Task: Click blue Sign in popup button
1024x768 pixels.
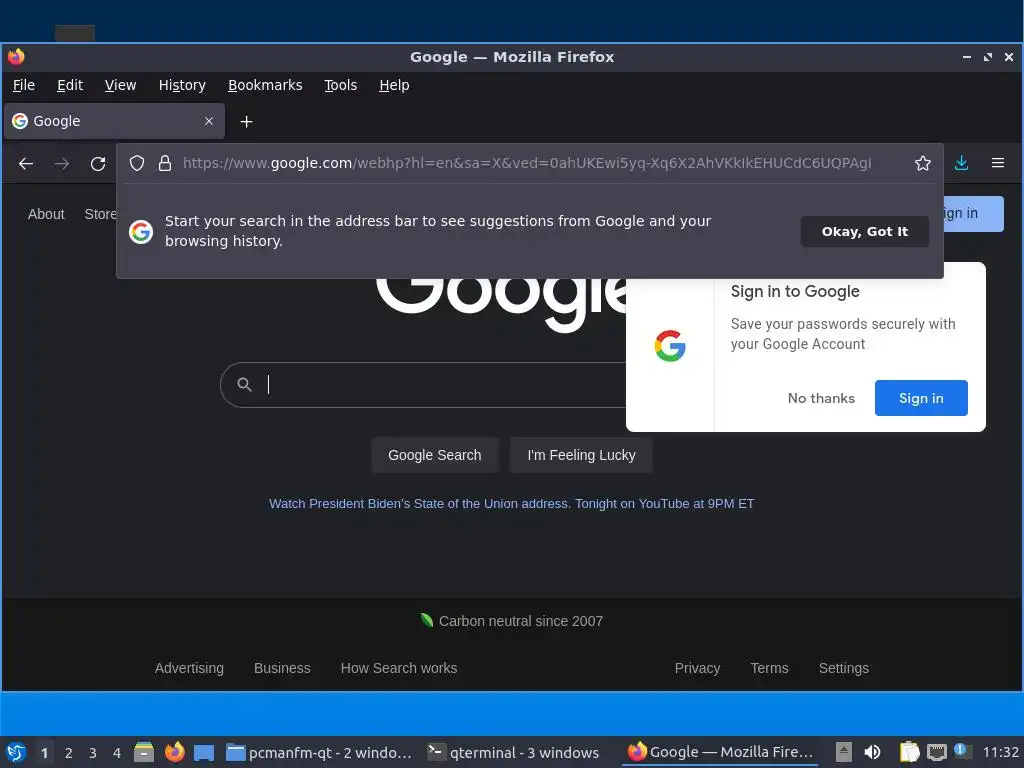Action: [x=921, y=398]
